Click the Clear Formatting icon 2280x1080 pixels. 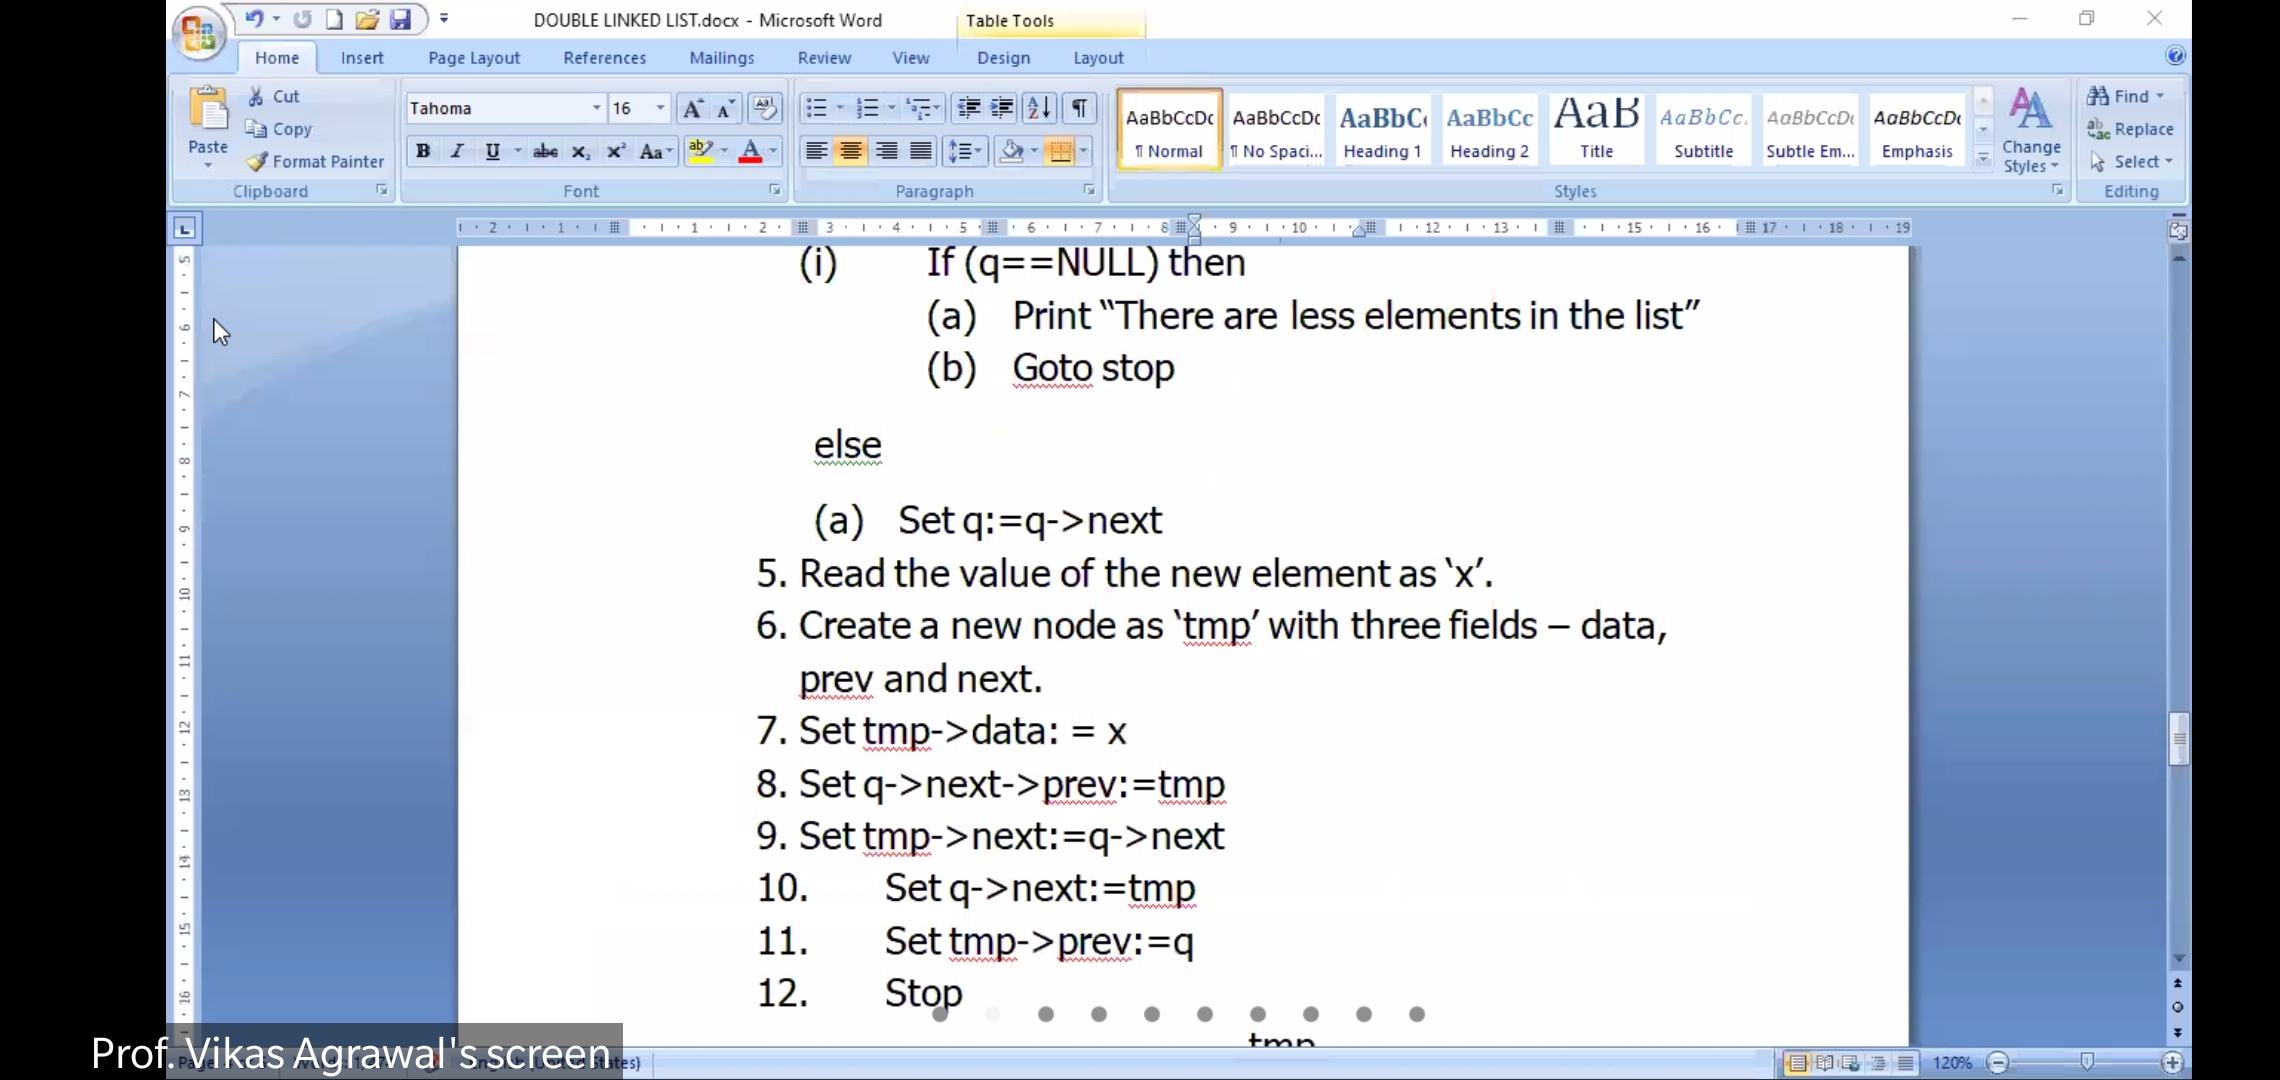765,108
